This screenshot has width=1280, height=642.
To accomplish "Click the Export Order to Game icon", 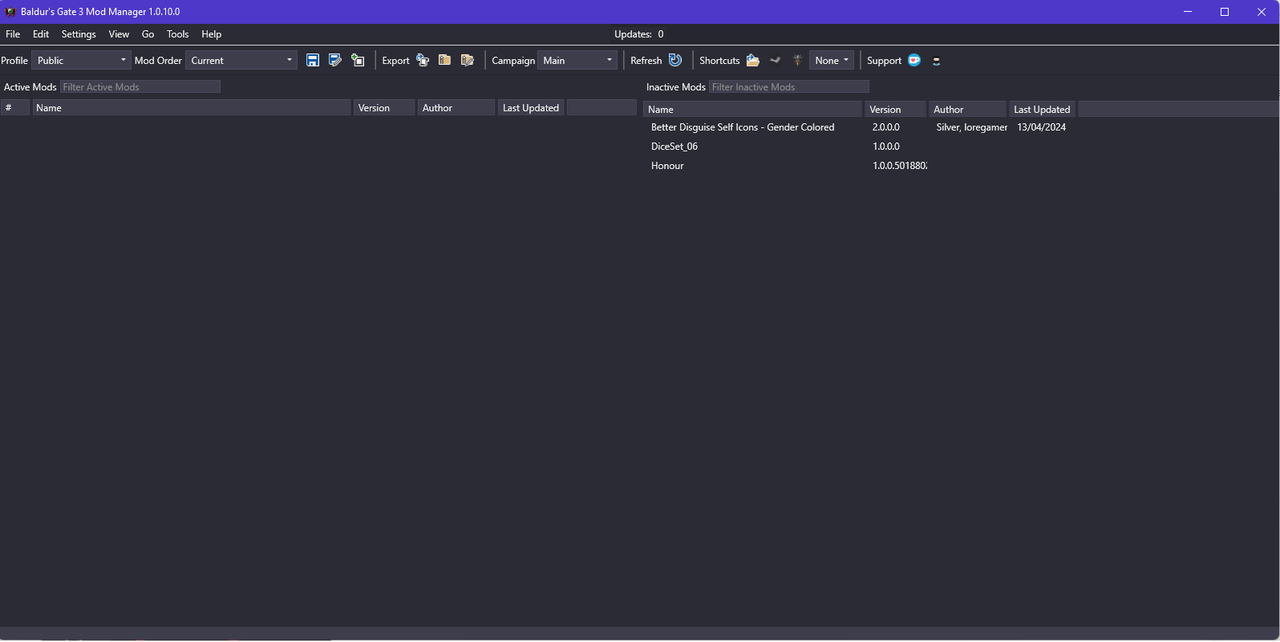I will point(423,60).
